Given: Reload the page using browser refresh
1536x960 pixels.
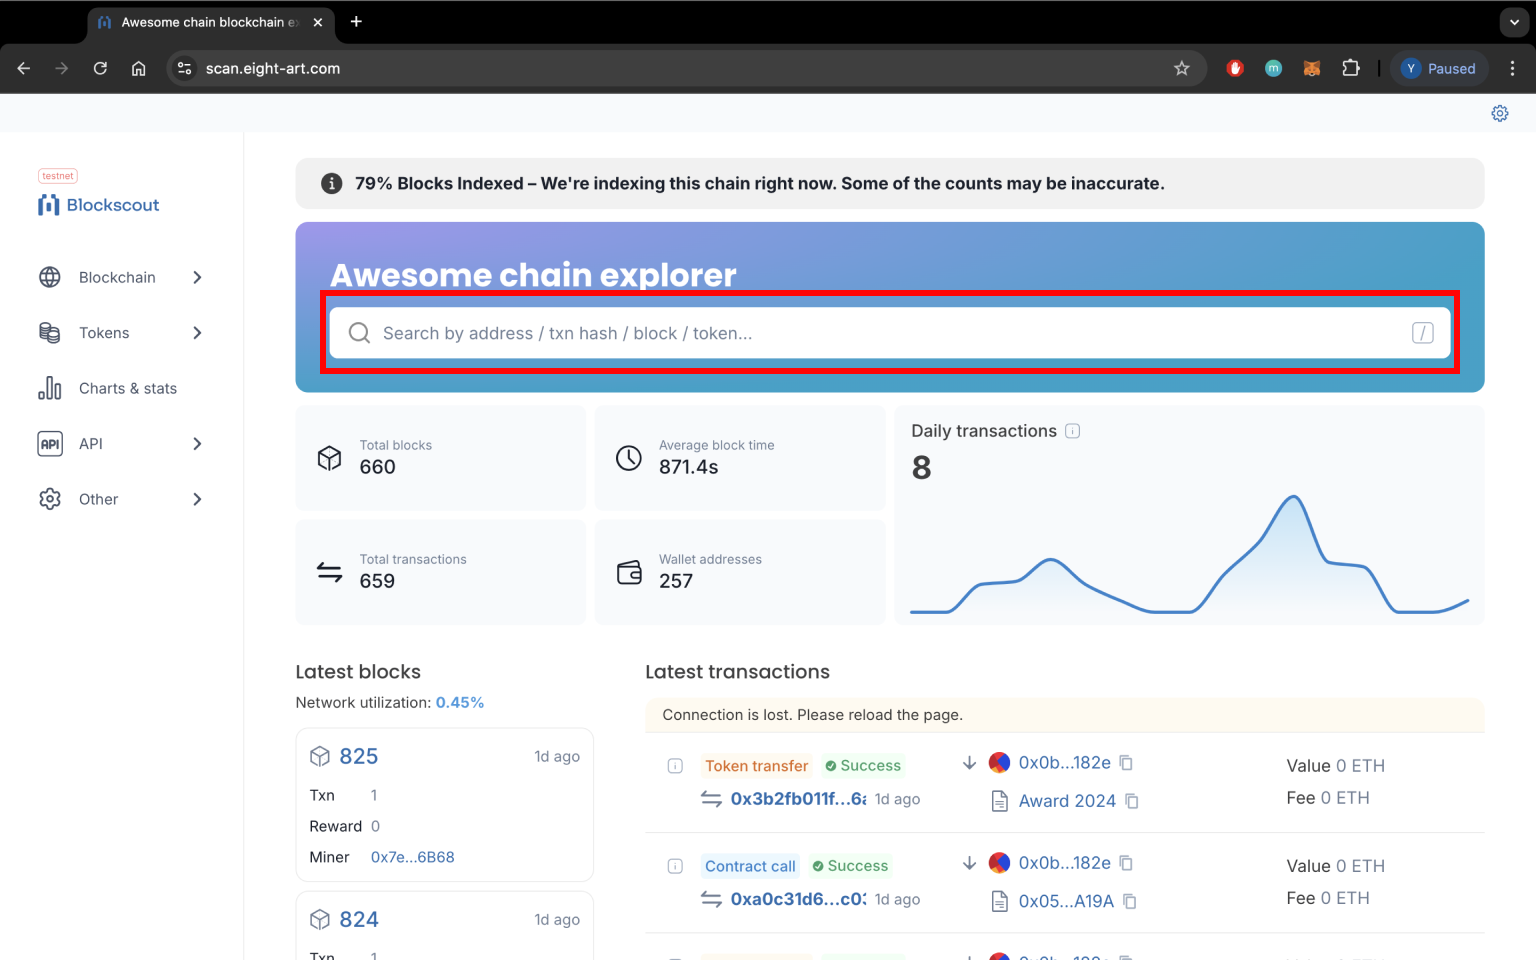Looking at the screenshot, I should pyautogui.click(x=100, y=68).
